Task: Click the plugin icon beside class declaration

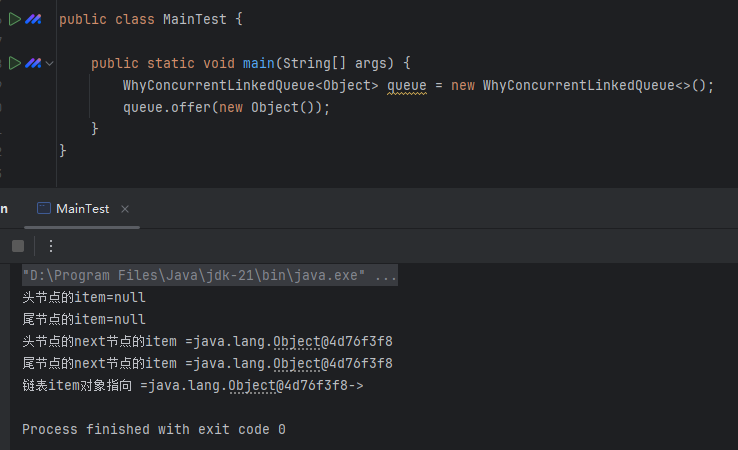Action: click(x=34, y=19)
